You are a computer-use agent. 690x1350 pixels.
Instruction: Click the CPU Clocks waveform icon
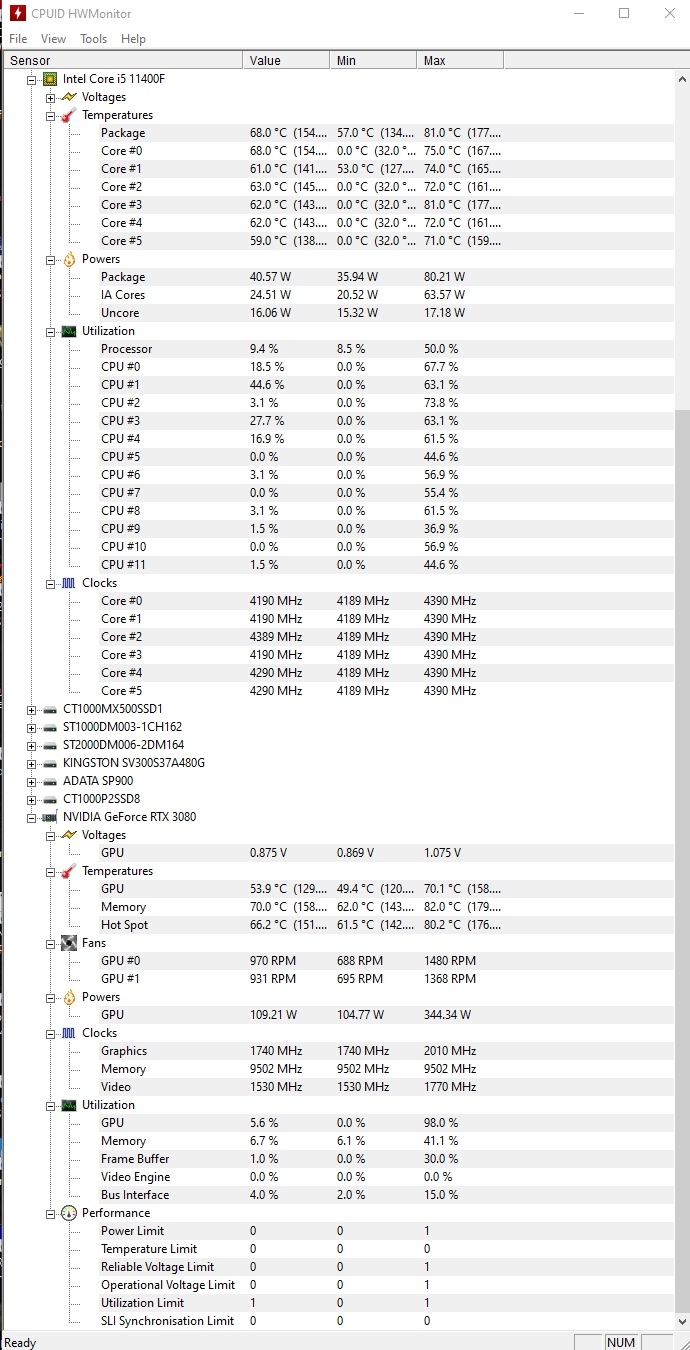(x=68, y=583)
